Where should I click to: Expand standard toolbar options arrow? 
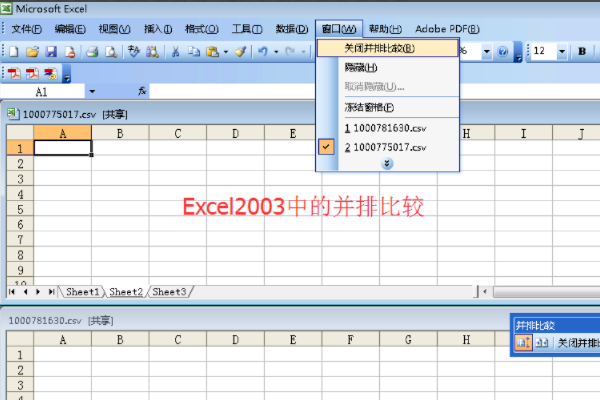point(518,52)
